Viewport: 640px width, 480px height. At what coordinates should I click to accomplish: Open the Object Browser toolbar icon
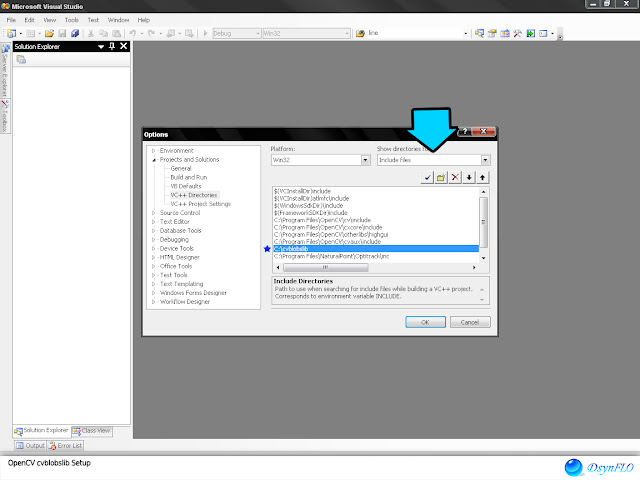pos(505,33)
